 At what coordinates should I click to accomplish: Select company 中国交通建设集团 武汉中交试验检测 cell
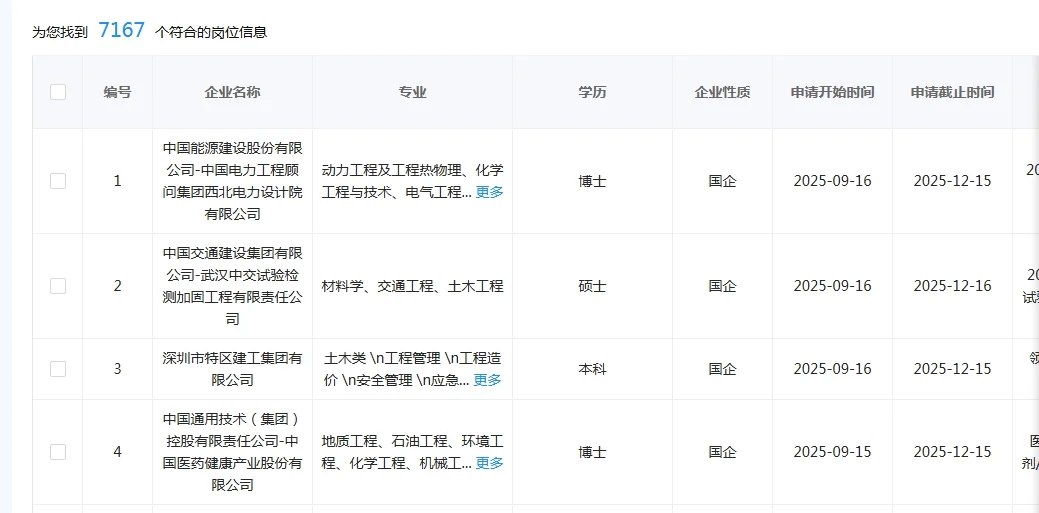click(233, 286)
